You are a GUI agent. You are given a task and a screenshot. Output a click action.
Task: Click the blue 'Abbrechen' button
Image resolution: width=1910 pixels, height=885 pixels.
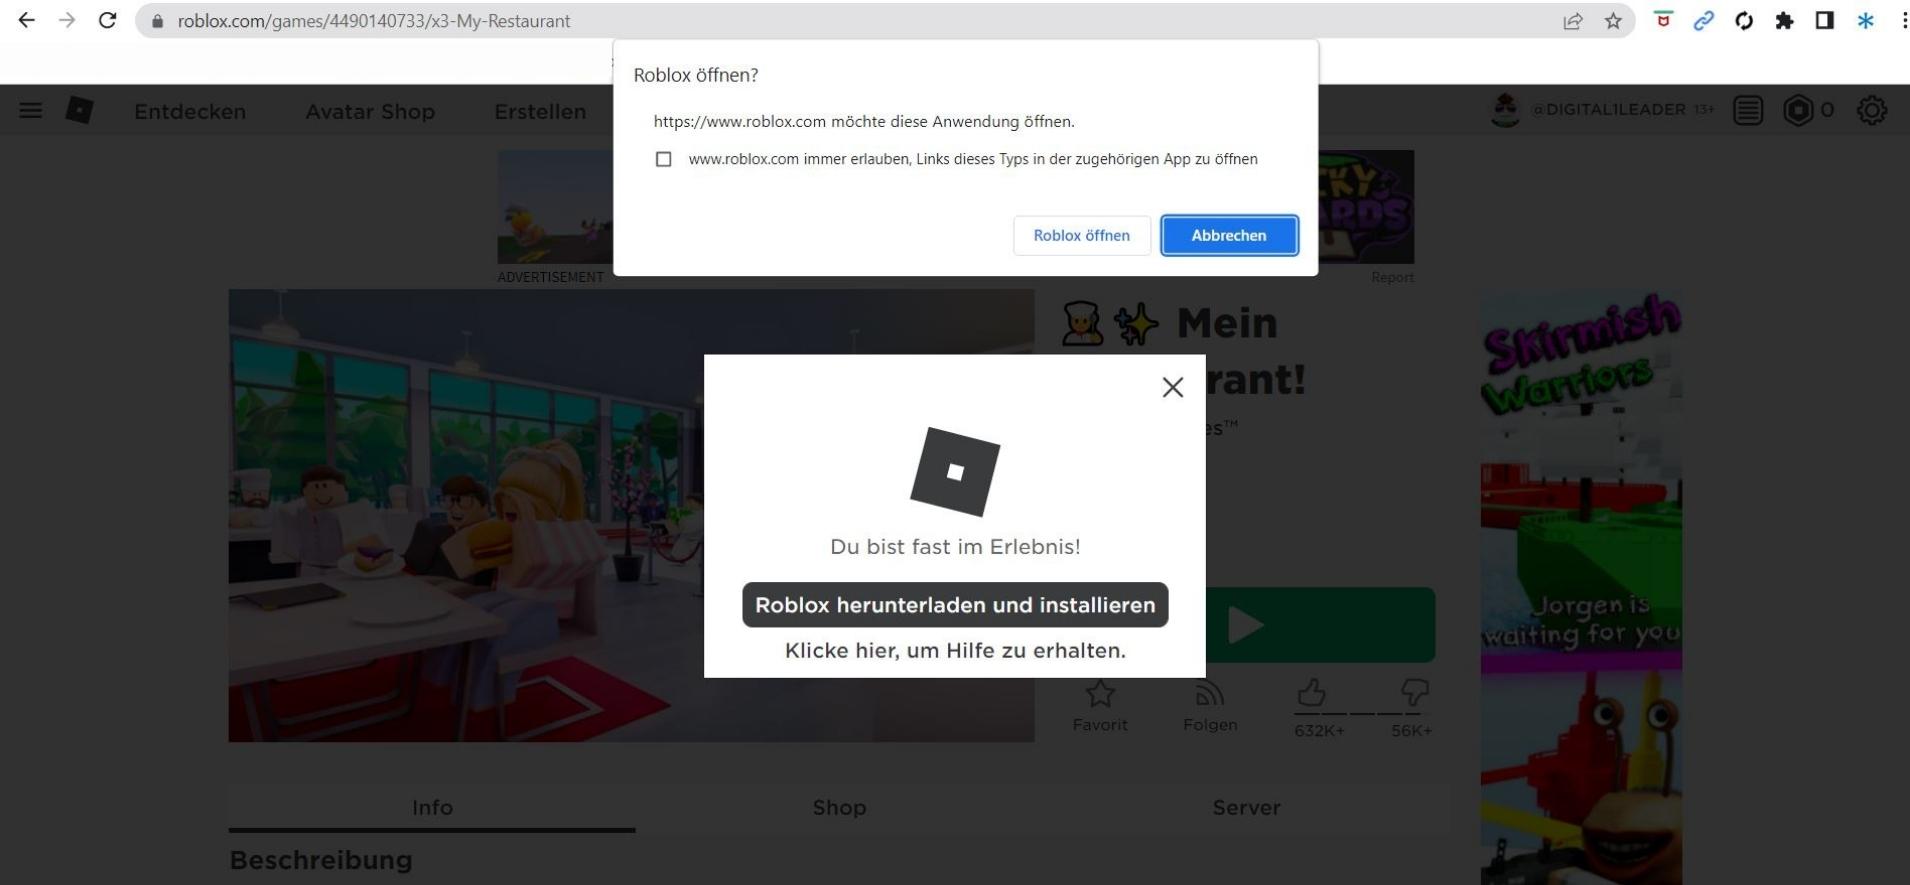click(1229, 235)
